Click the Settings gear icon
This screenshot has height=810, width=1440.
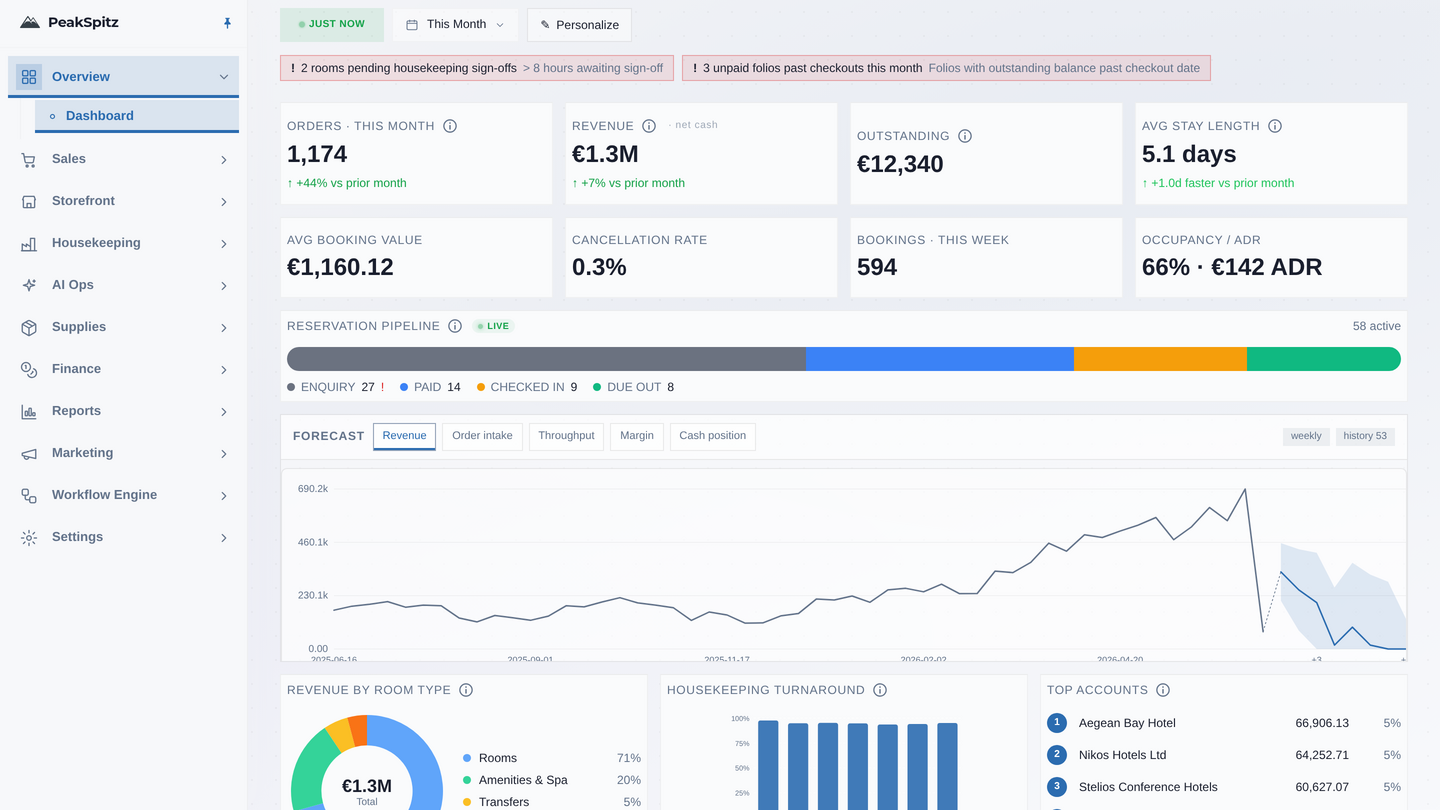coord(29,537)
